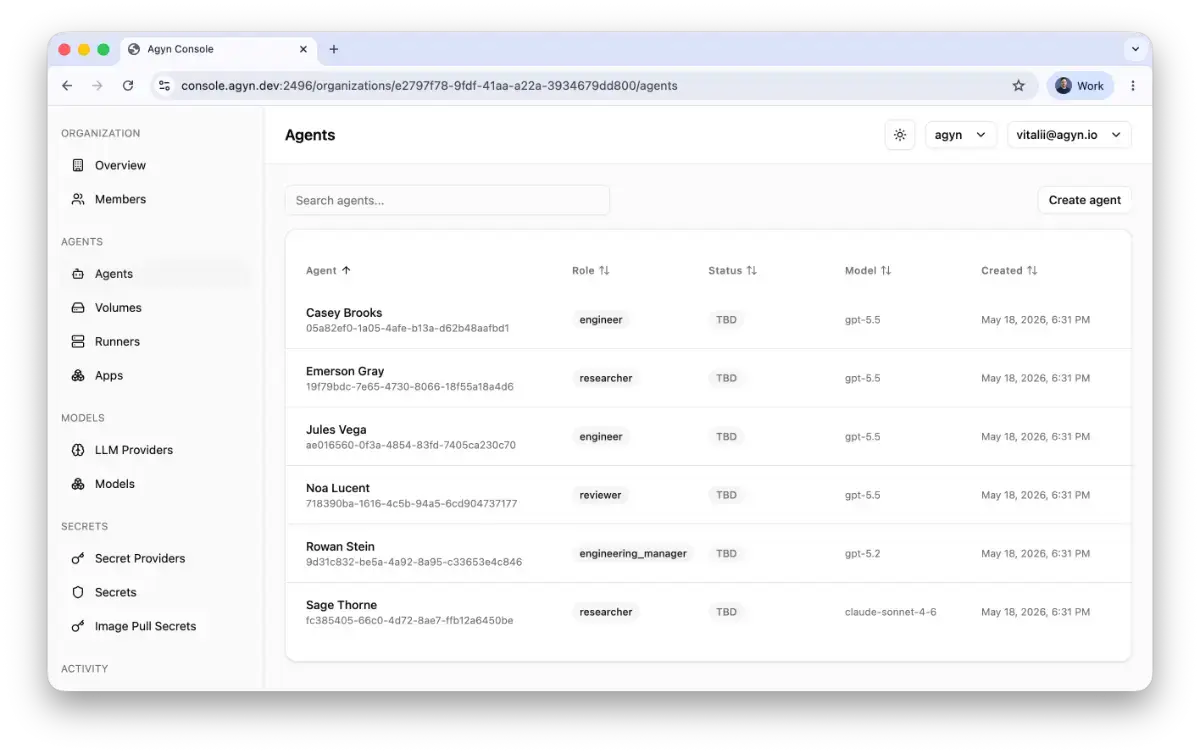Screen dimensions: 1200x754
Task: Open a new browser tab with plus
Action: tap(334, 49)
